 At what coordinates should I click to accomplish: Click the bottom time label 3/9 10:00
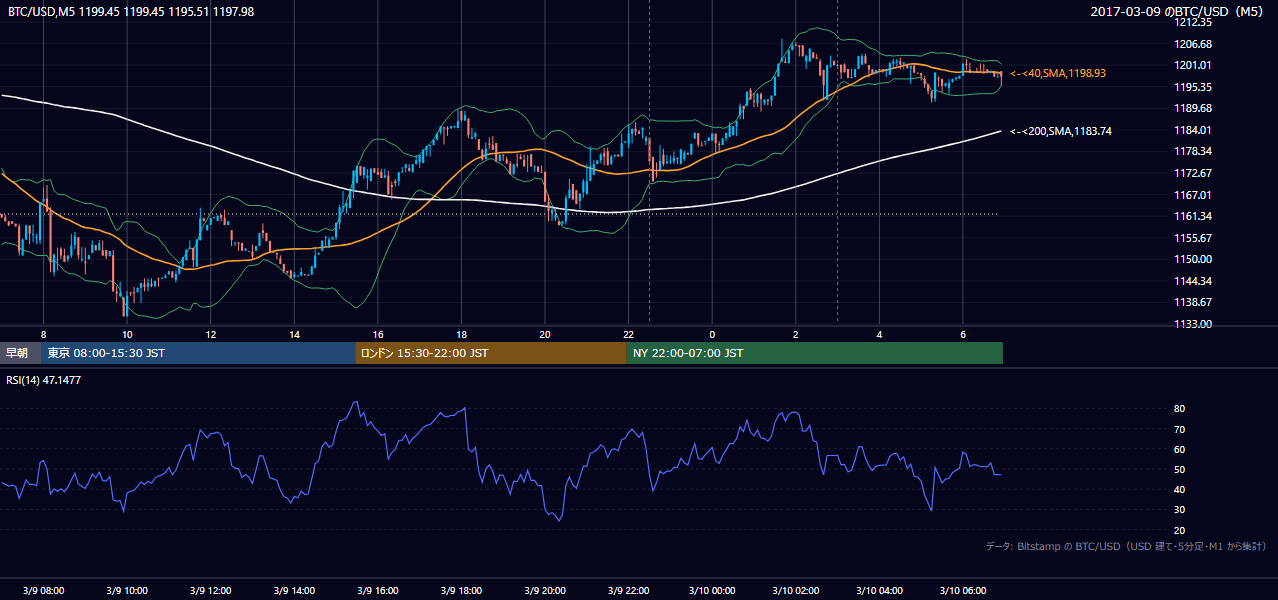click(127, 591)
